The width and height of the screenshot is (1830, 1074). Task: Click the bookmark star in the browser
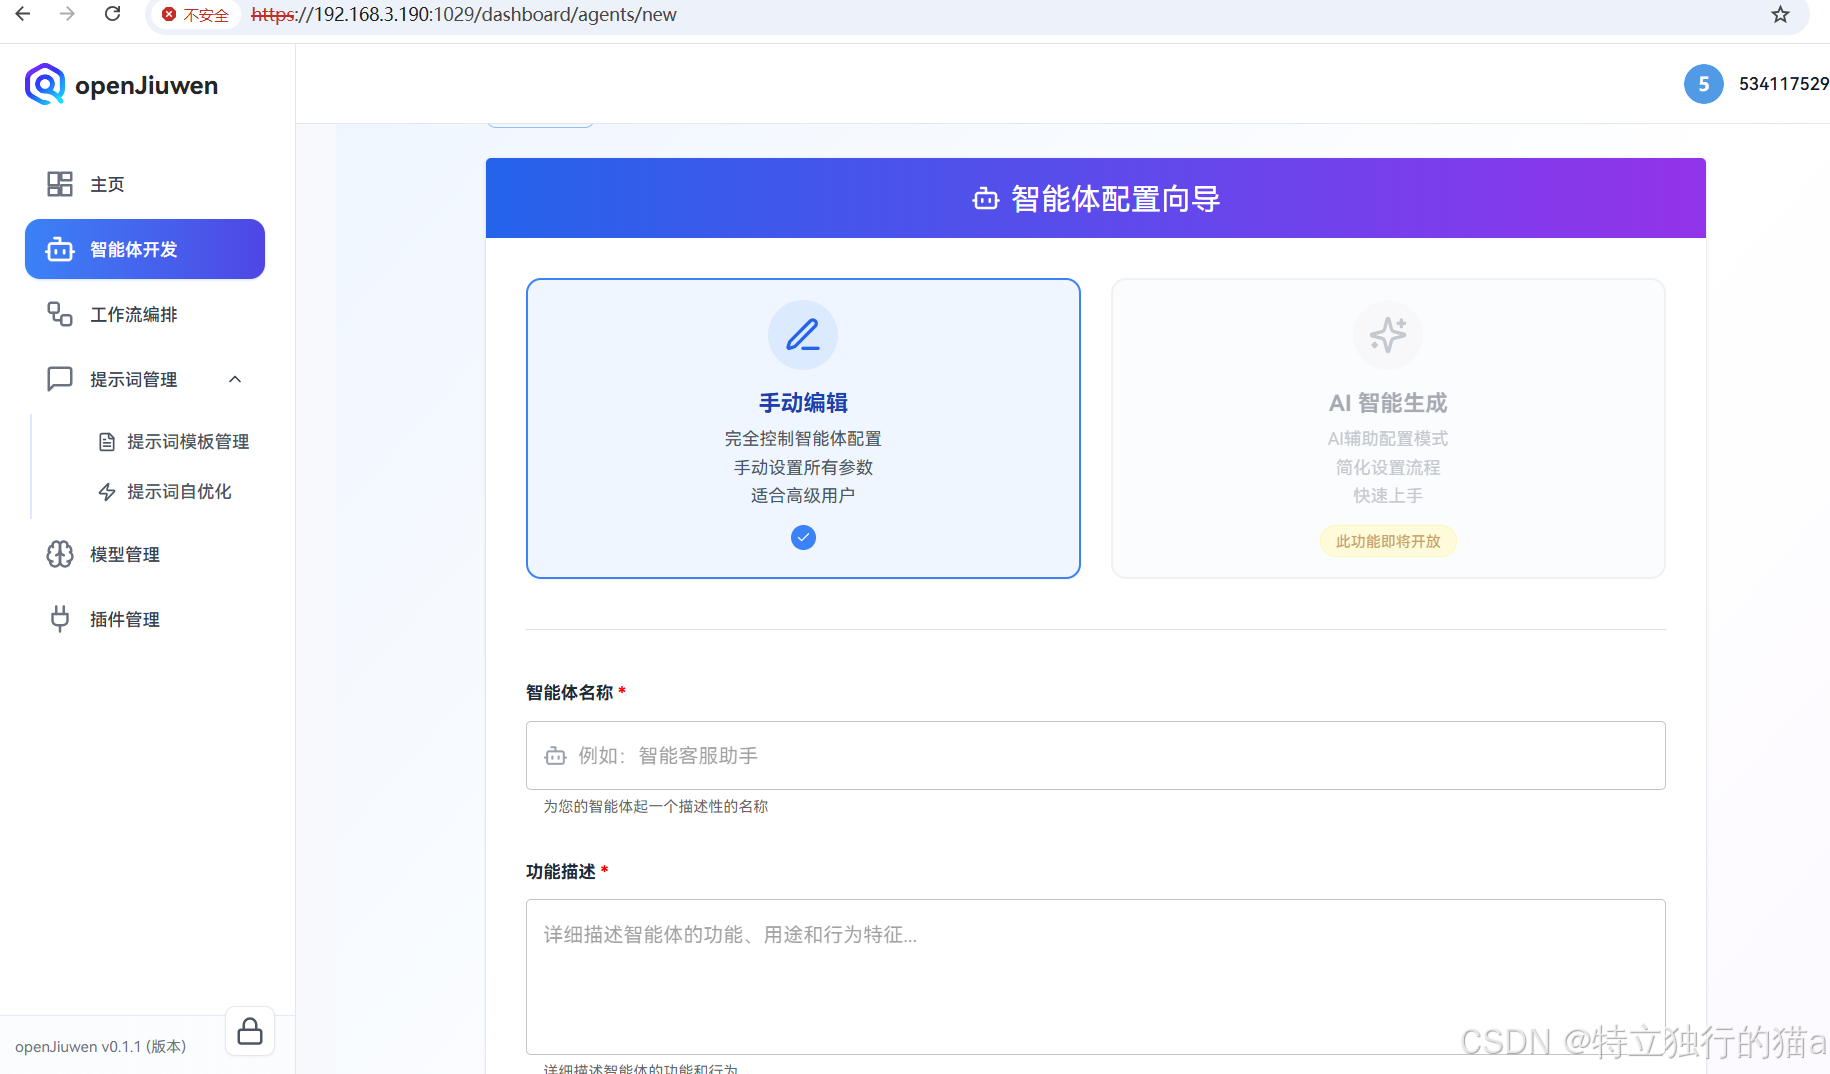pyautogui.click(x=1779, y=15)
